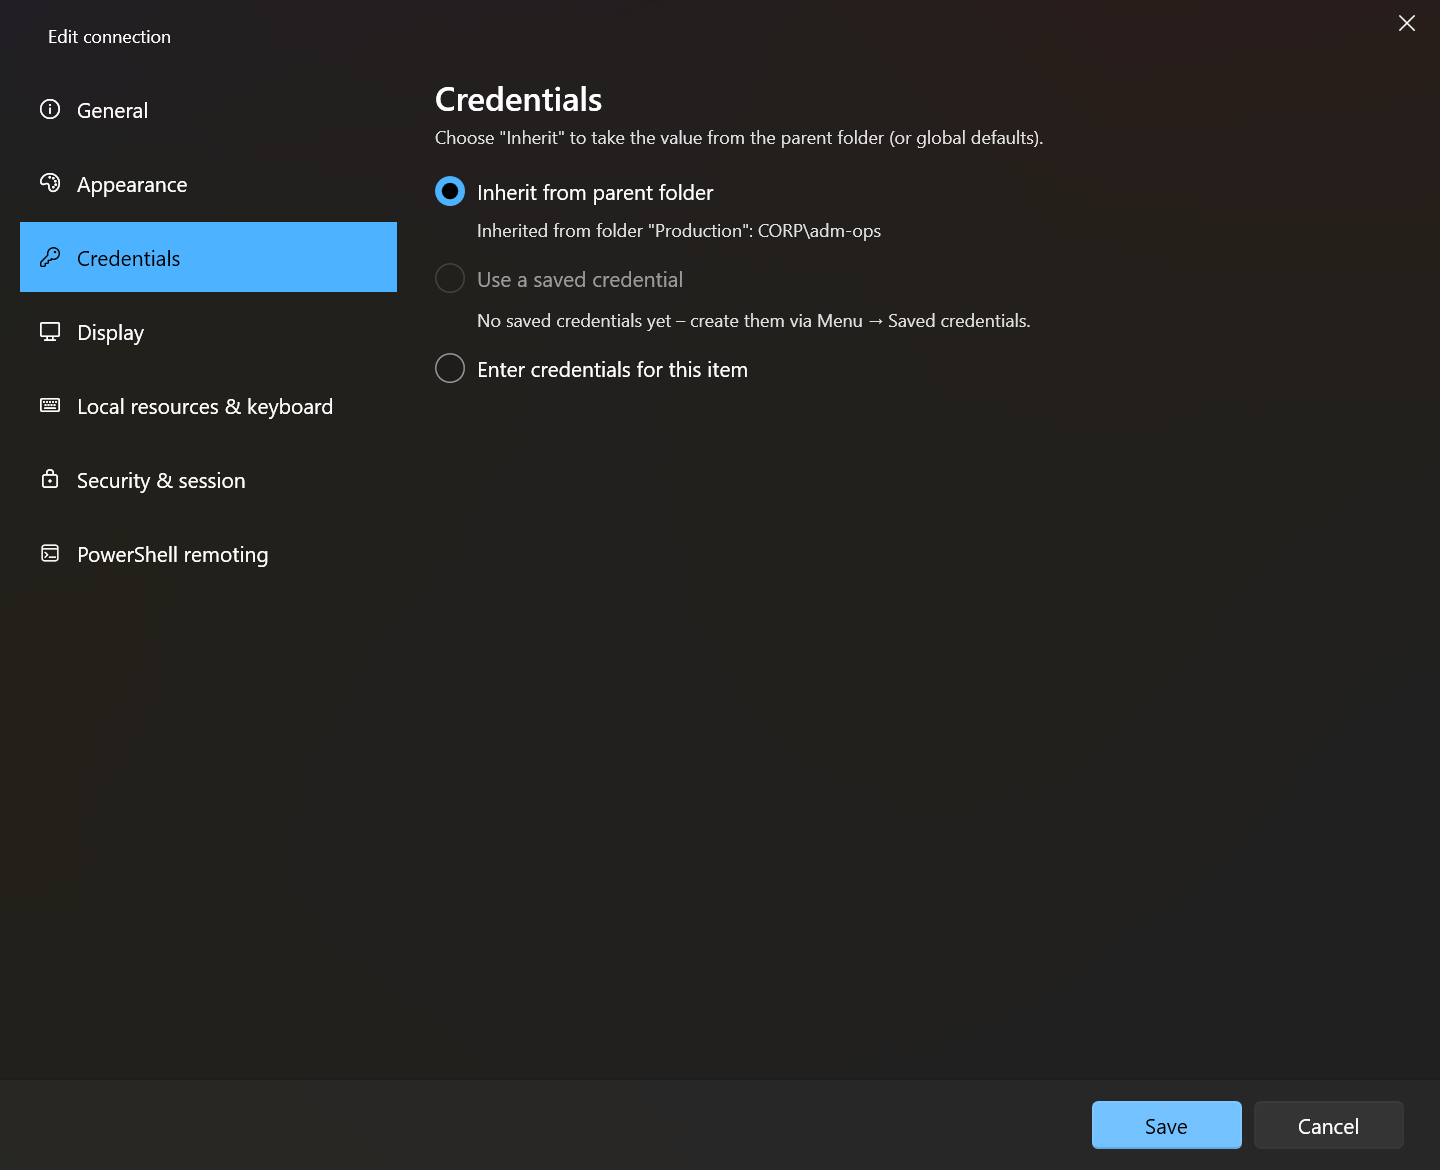Cancel editing the connection
Screen dimensions: 1440x1170
tap(1329, 1125)
